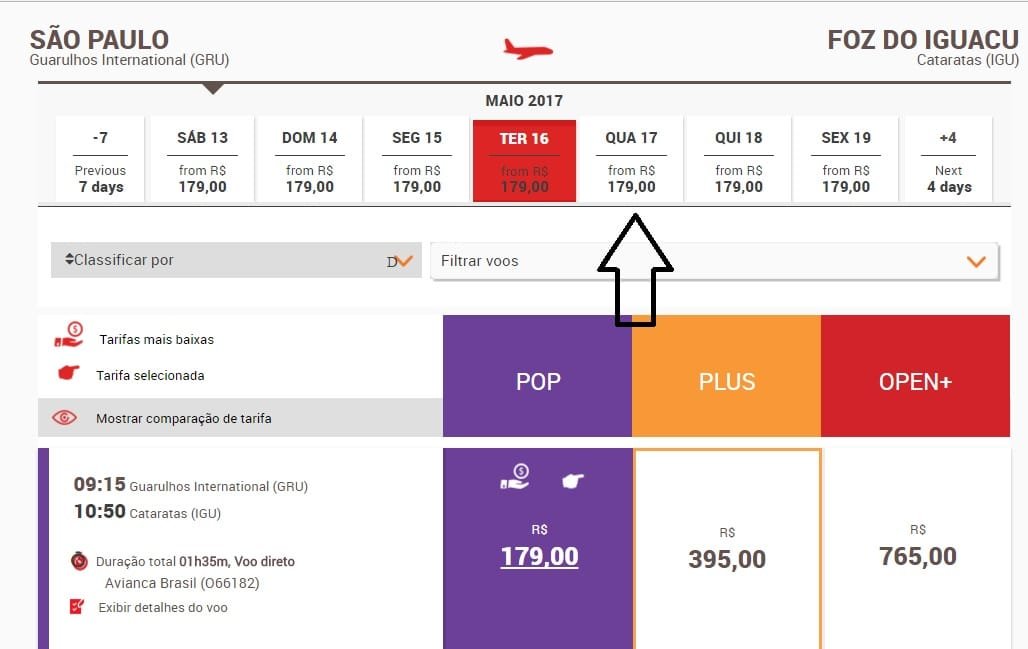Click the red airplane icon
1028x649 pixels.
coord(528,49)
